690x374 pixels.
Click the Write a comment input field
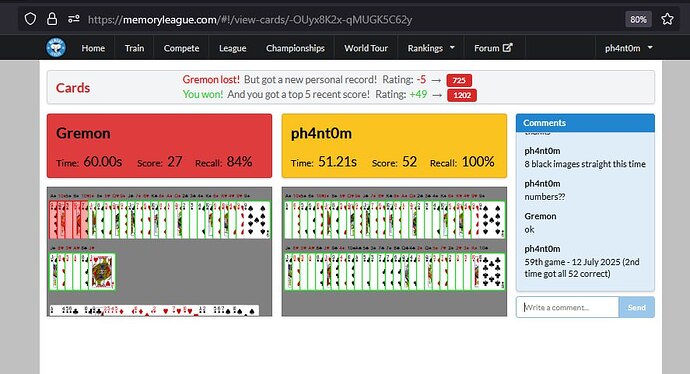coord(567,307)
